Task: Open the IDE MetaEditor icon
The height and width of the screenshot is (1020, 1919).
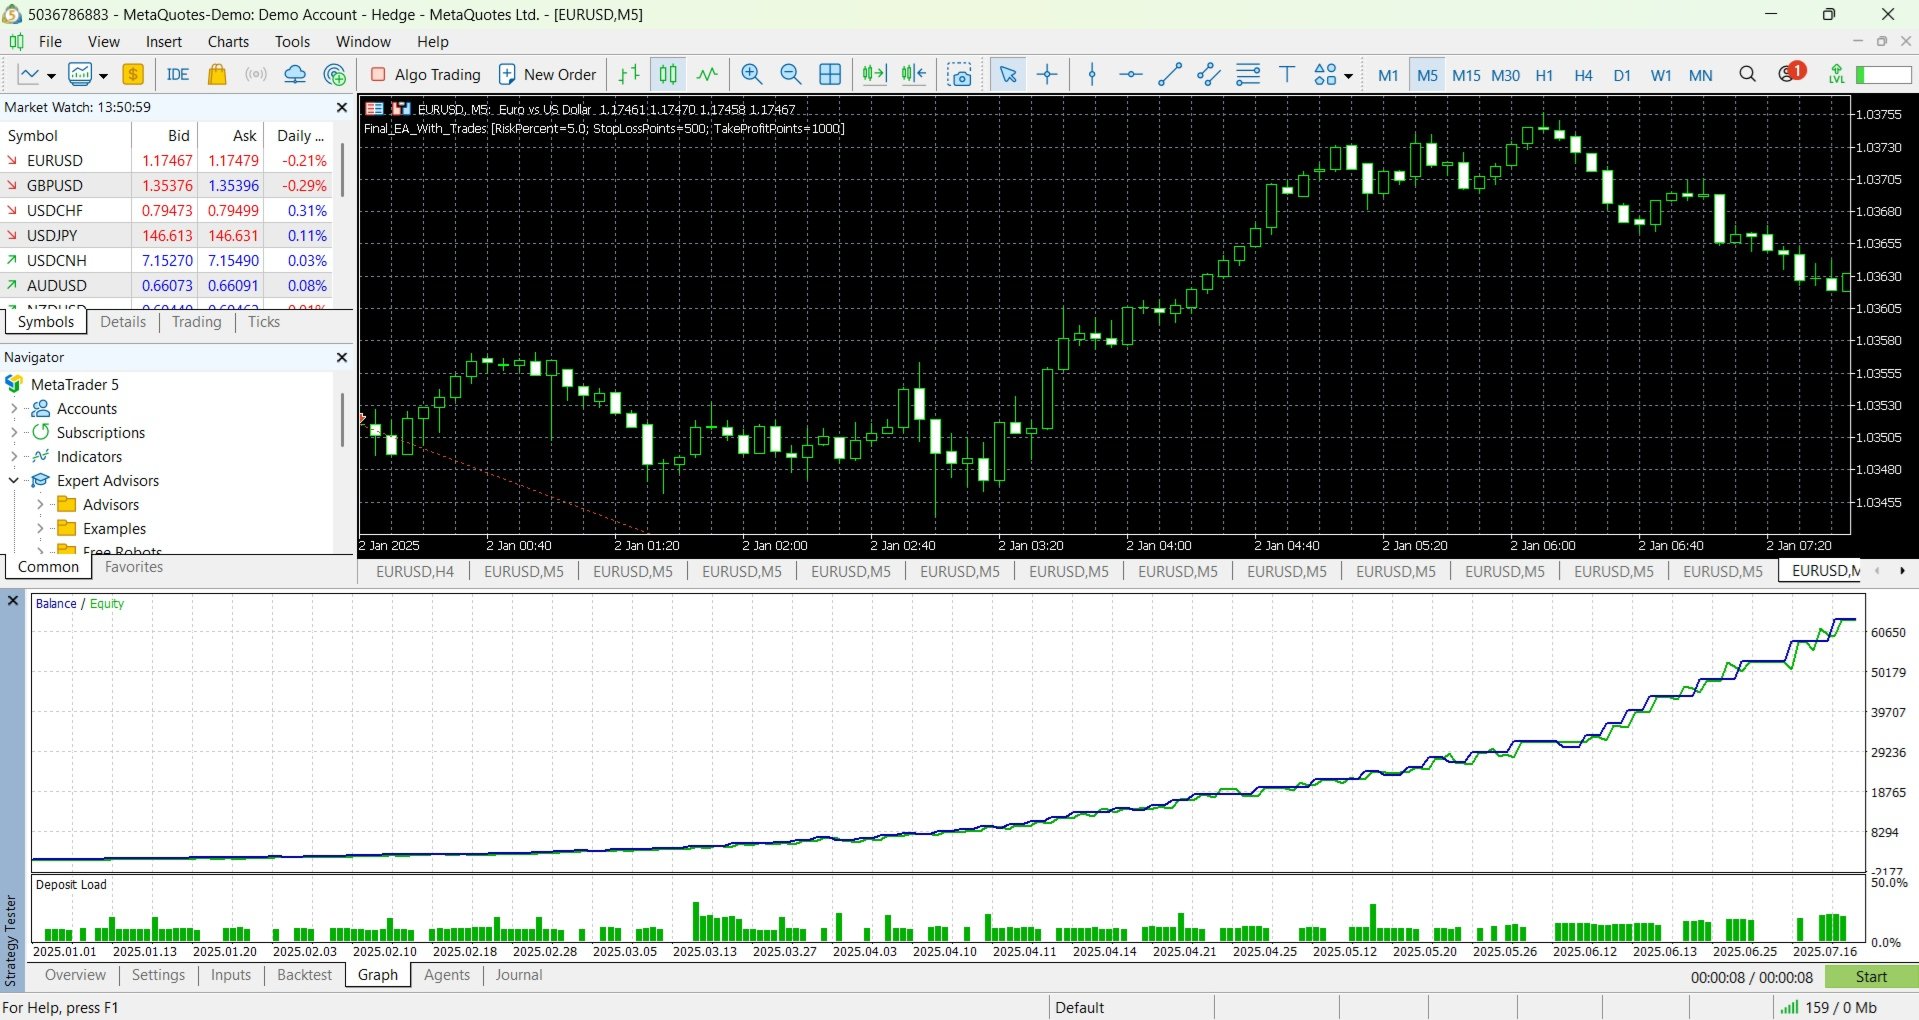Action: (x=178, y=75)
